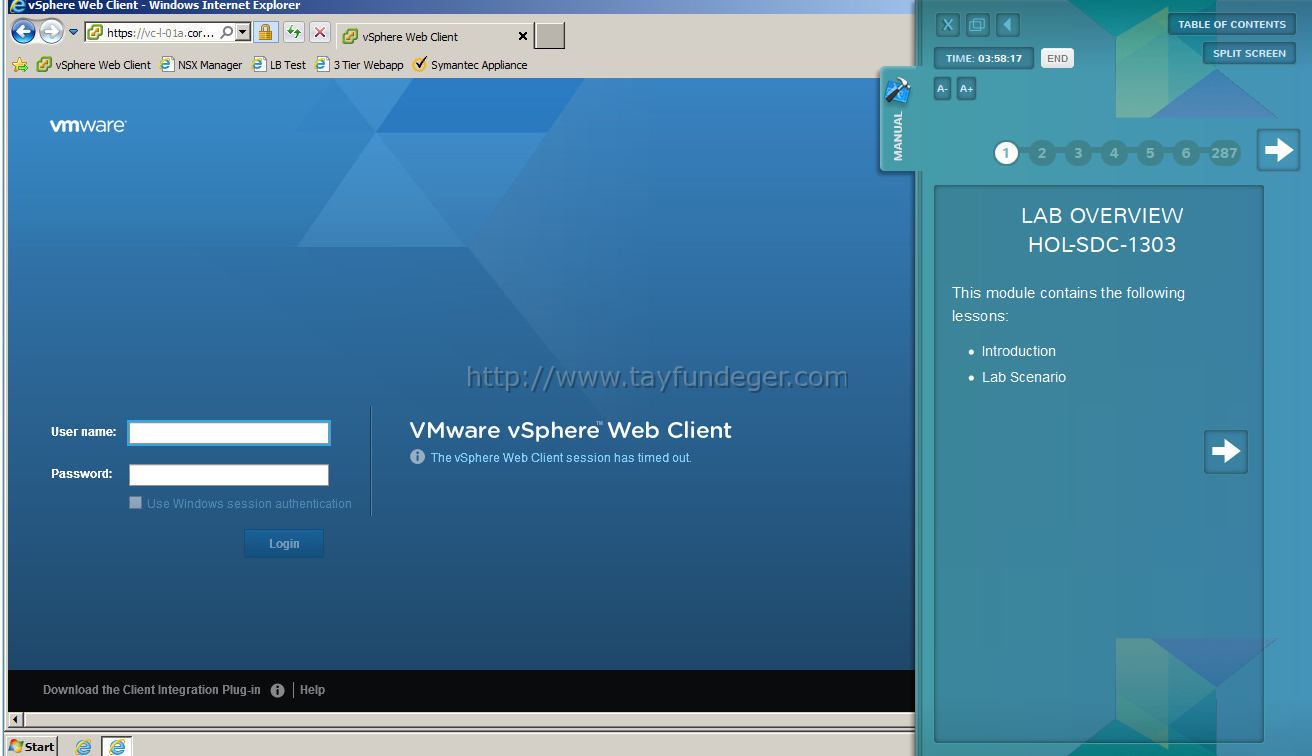Click the search magnifier in address bar
1312x756 pixels.
click(227, 33)
